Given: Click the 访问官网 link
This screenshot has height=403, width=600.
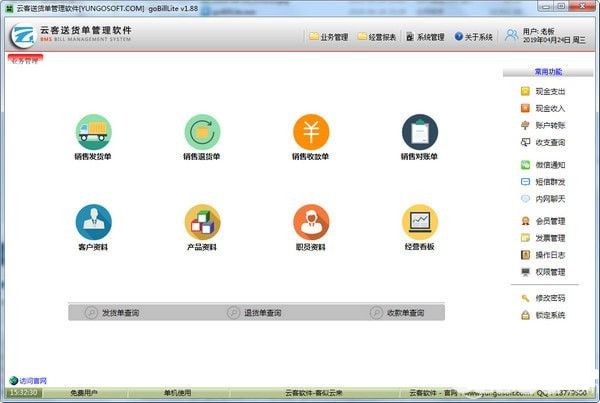Looking at the screenshot, I should [x=28, y=381].
